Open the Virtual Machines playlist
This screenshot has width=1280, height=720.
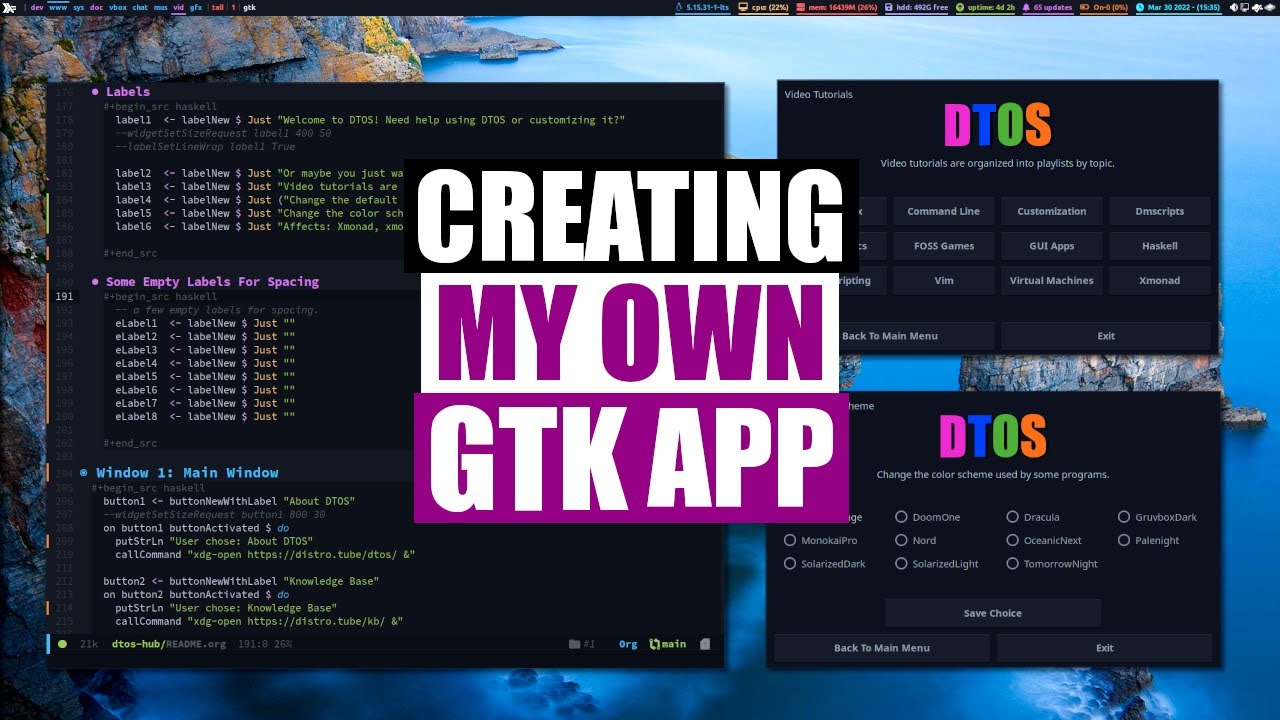click(1052, 281)
